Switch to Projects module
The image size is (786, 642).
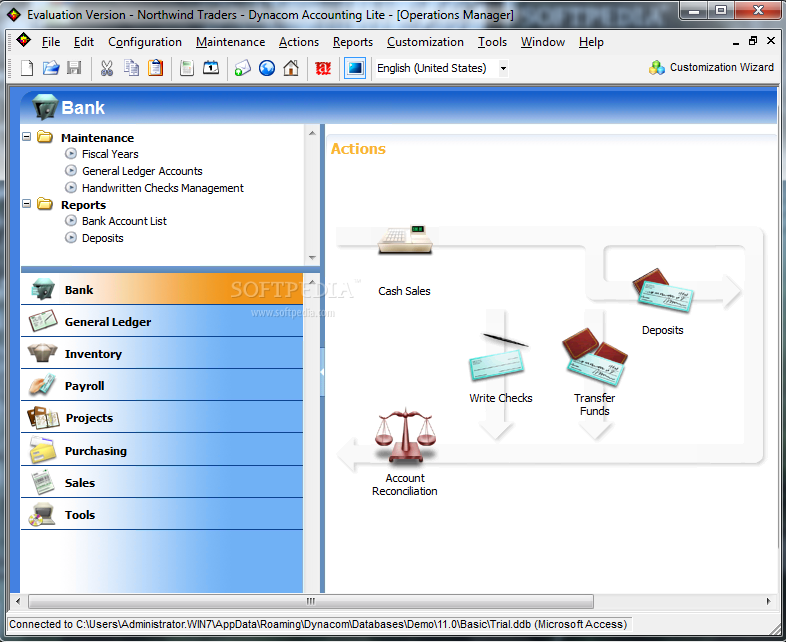point(162,417)
